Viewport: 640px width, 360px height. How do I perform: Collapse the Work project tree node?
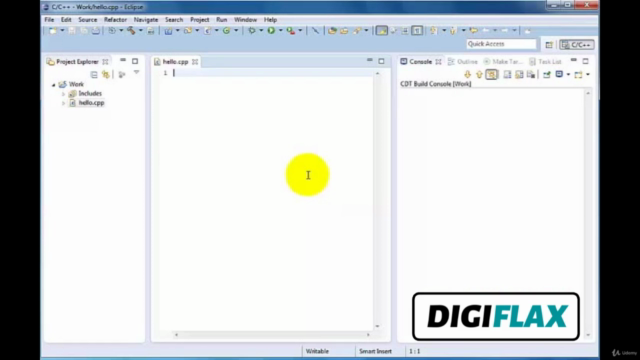coord(53,84)
